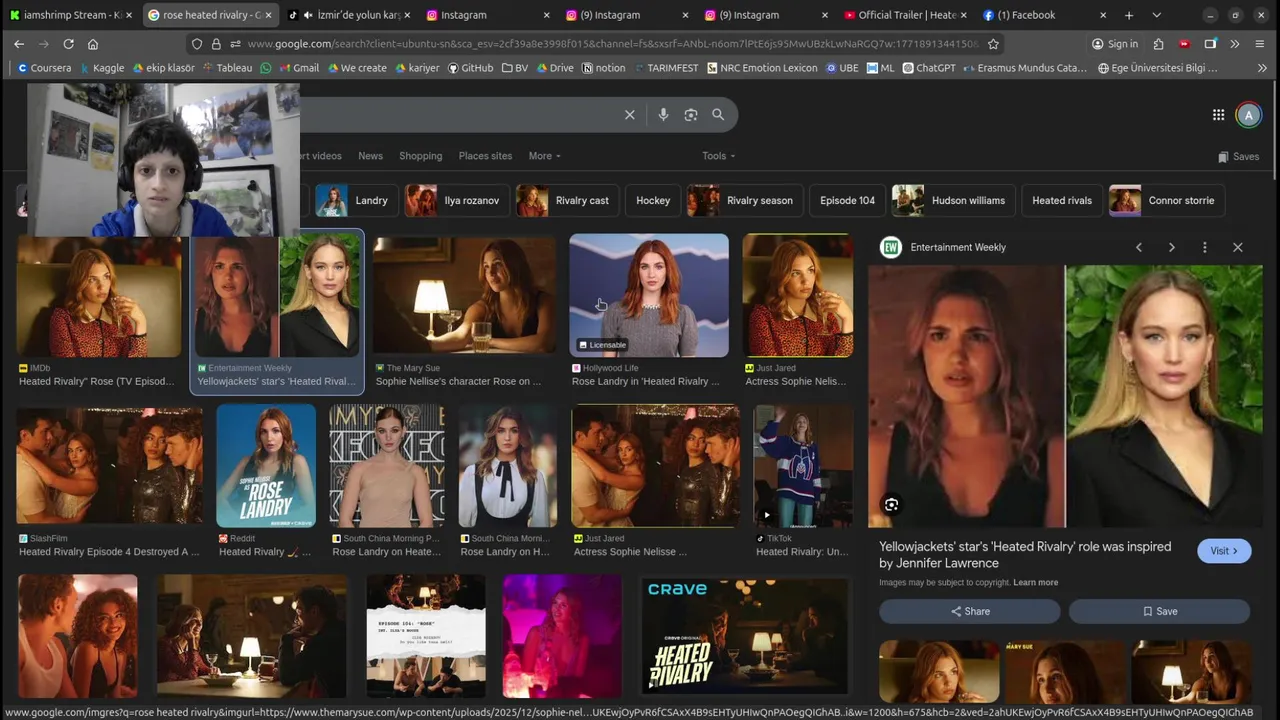Open Saves collection link

point(1238,156)
